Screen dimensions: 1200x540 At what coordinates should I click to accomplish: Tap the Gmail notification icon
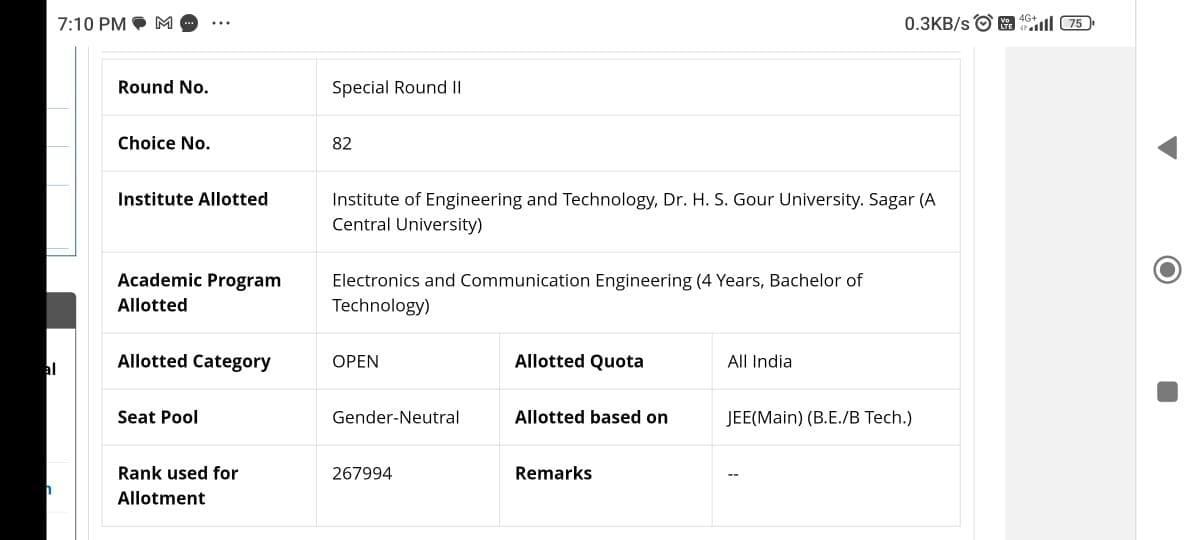165,23
